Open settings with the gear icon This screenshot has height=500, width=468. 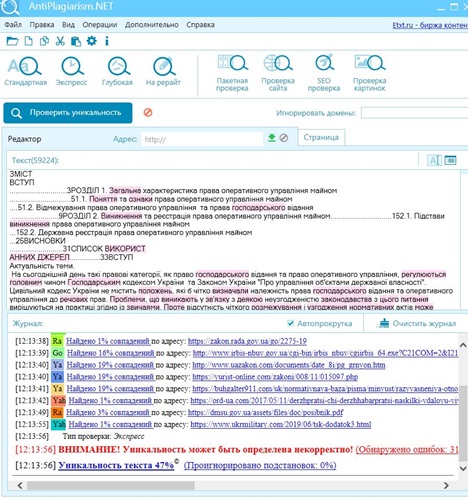point(92,41)
